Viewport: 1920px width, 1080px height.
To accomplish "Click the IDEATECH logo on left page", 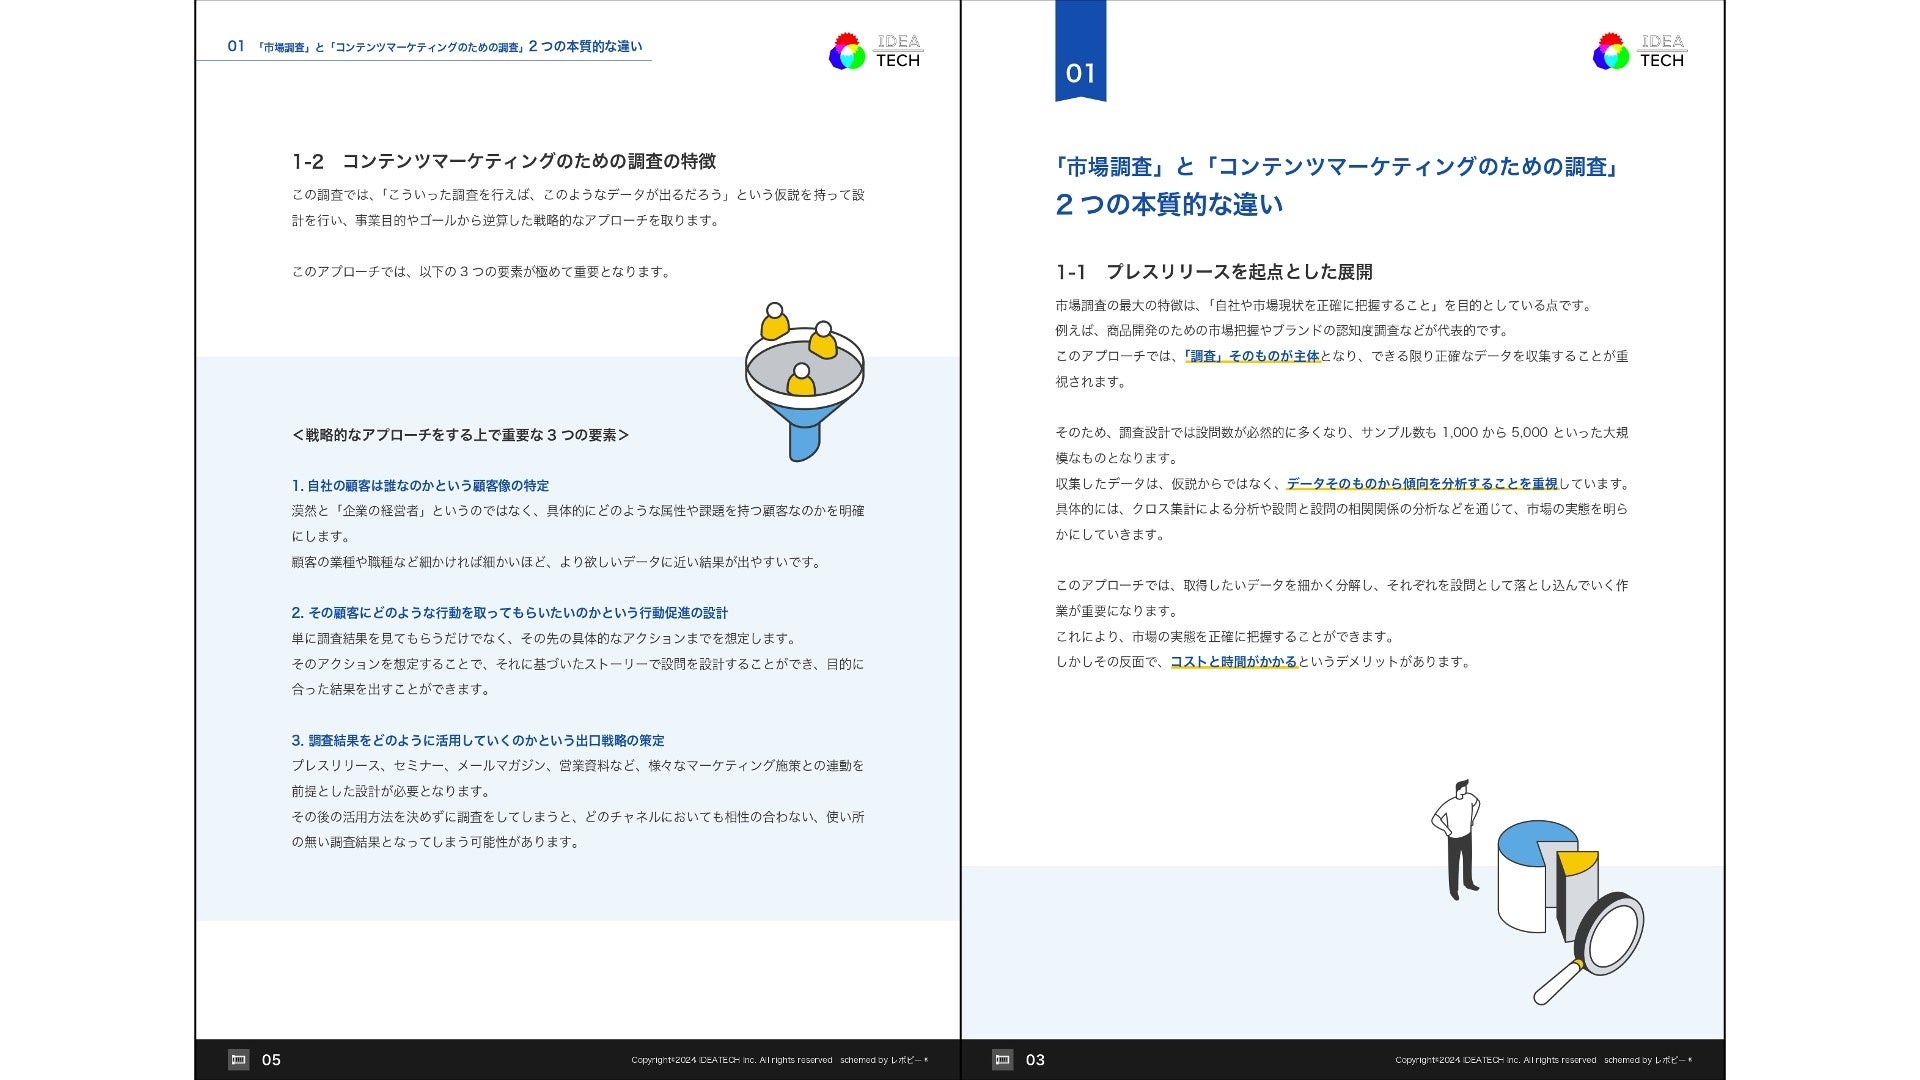I will [x=875, y=51].
